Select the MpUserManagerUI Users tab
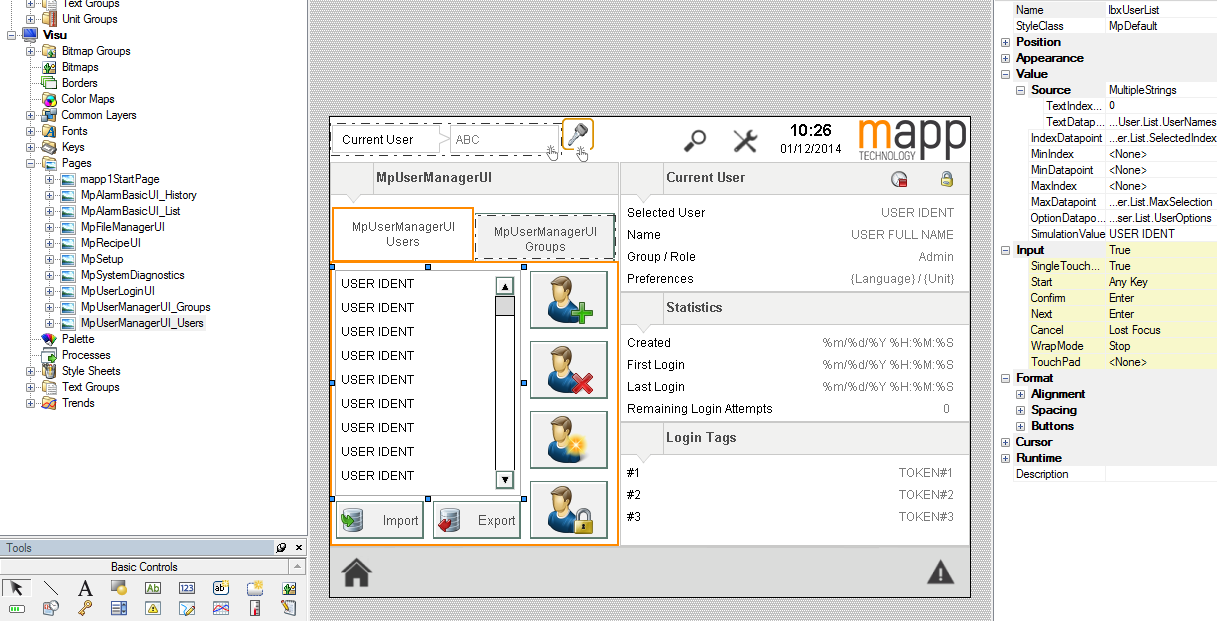Viewport: 1218px width, 621px height. [x=403, y=234]
